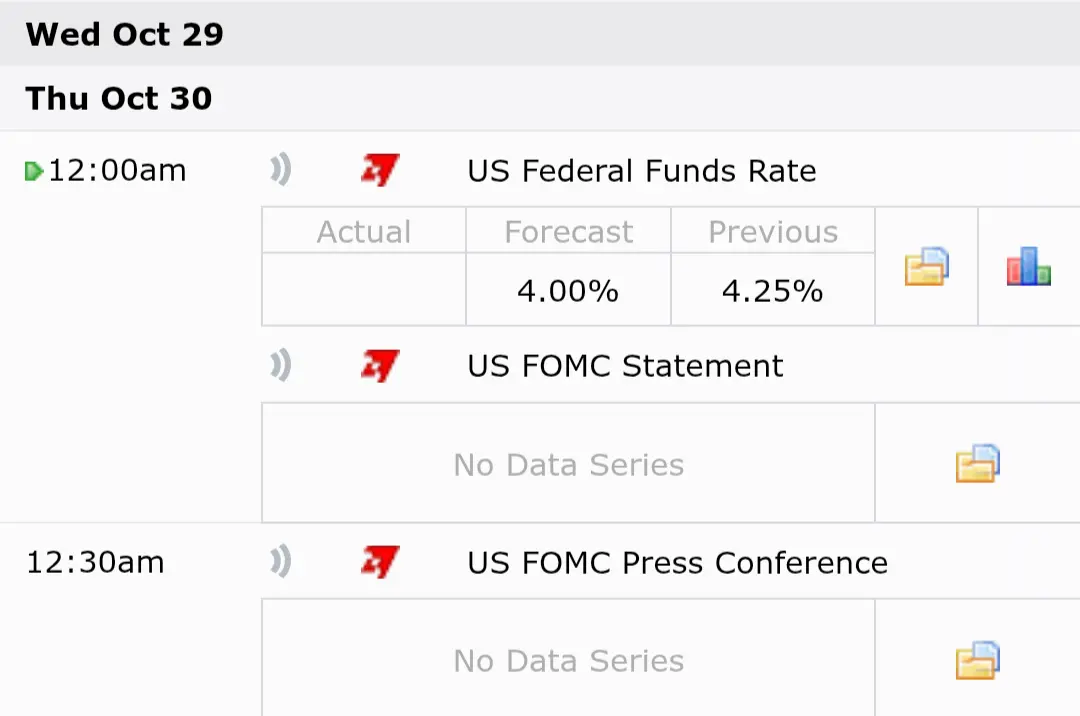Open the US FOMC Press Conference title
The height and width of the screenshot is (716, 1080).
pos(677,562)
